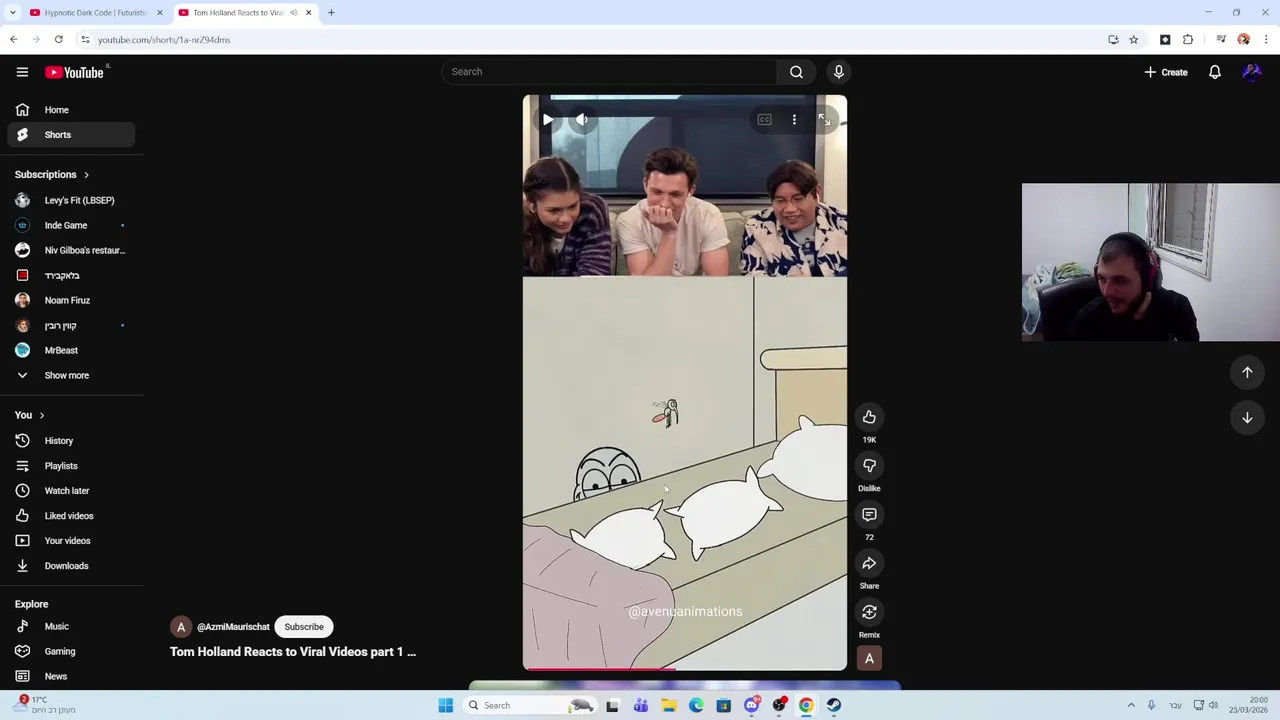Start voice search with microphone icon

pyautogui.click(x=839, y=72)
